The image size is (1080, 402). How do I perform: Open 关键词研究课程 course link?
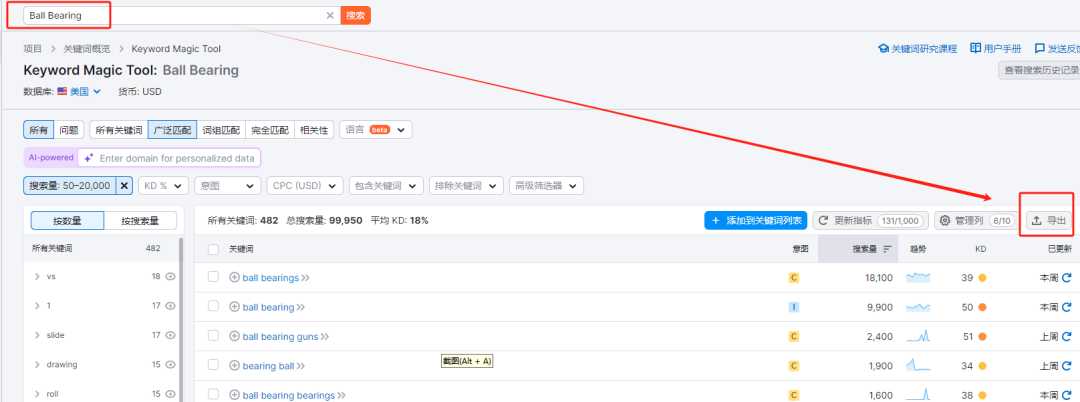(917, 49)
